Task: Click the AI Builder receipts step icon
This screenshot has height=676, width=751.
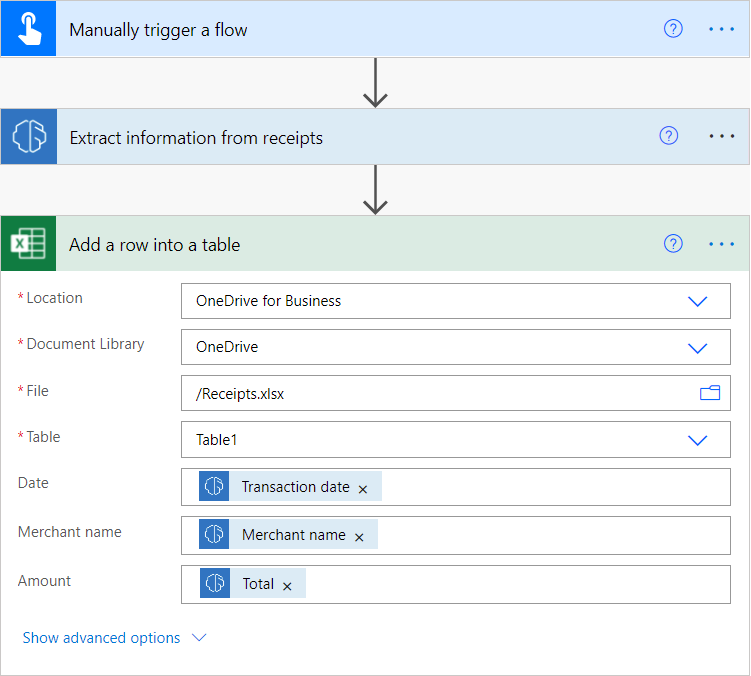Action: (x=28, y=137)
